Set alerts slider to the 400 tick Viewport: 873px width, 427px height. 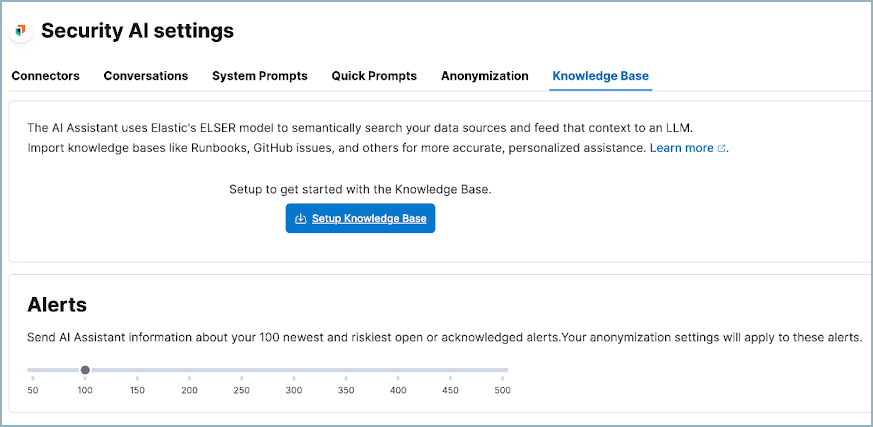point(398,371)
